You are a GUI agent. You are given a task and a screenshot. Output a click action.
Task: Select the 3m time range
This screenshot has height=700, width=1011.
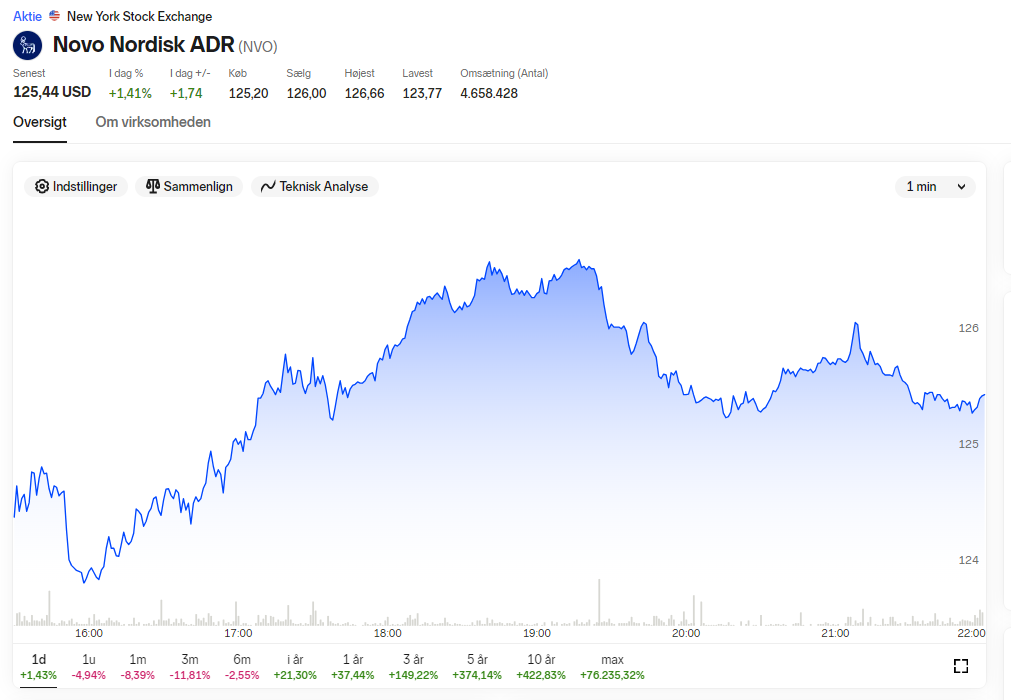point(190,666)
